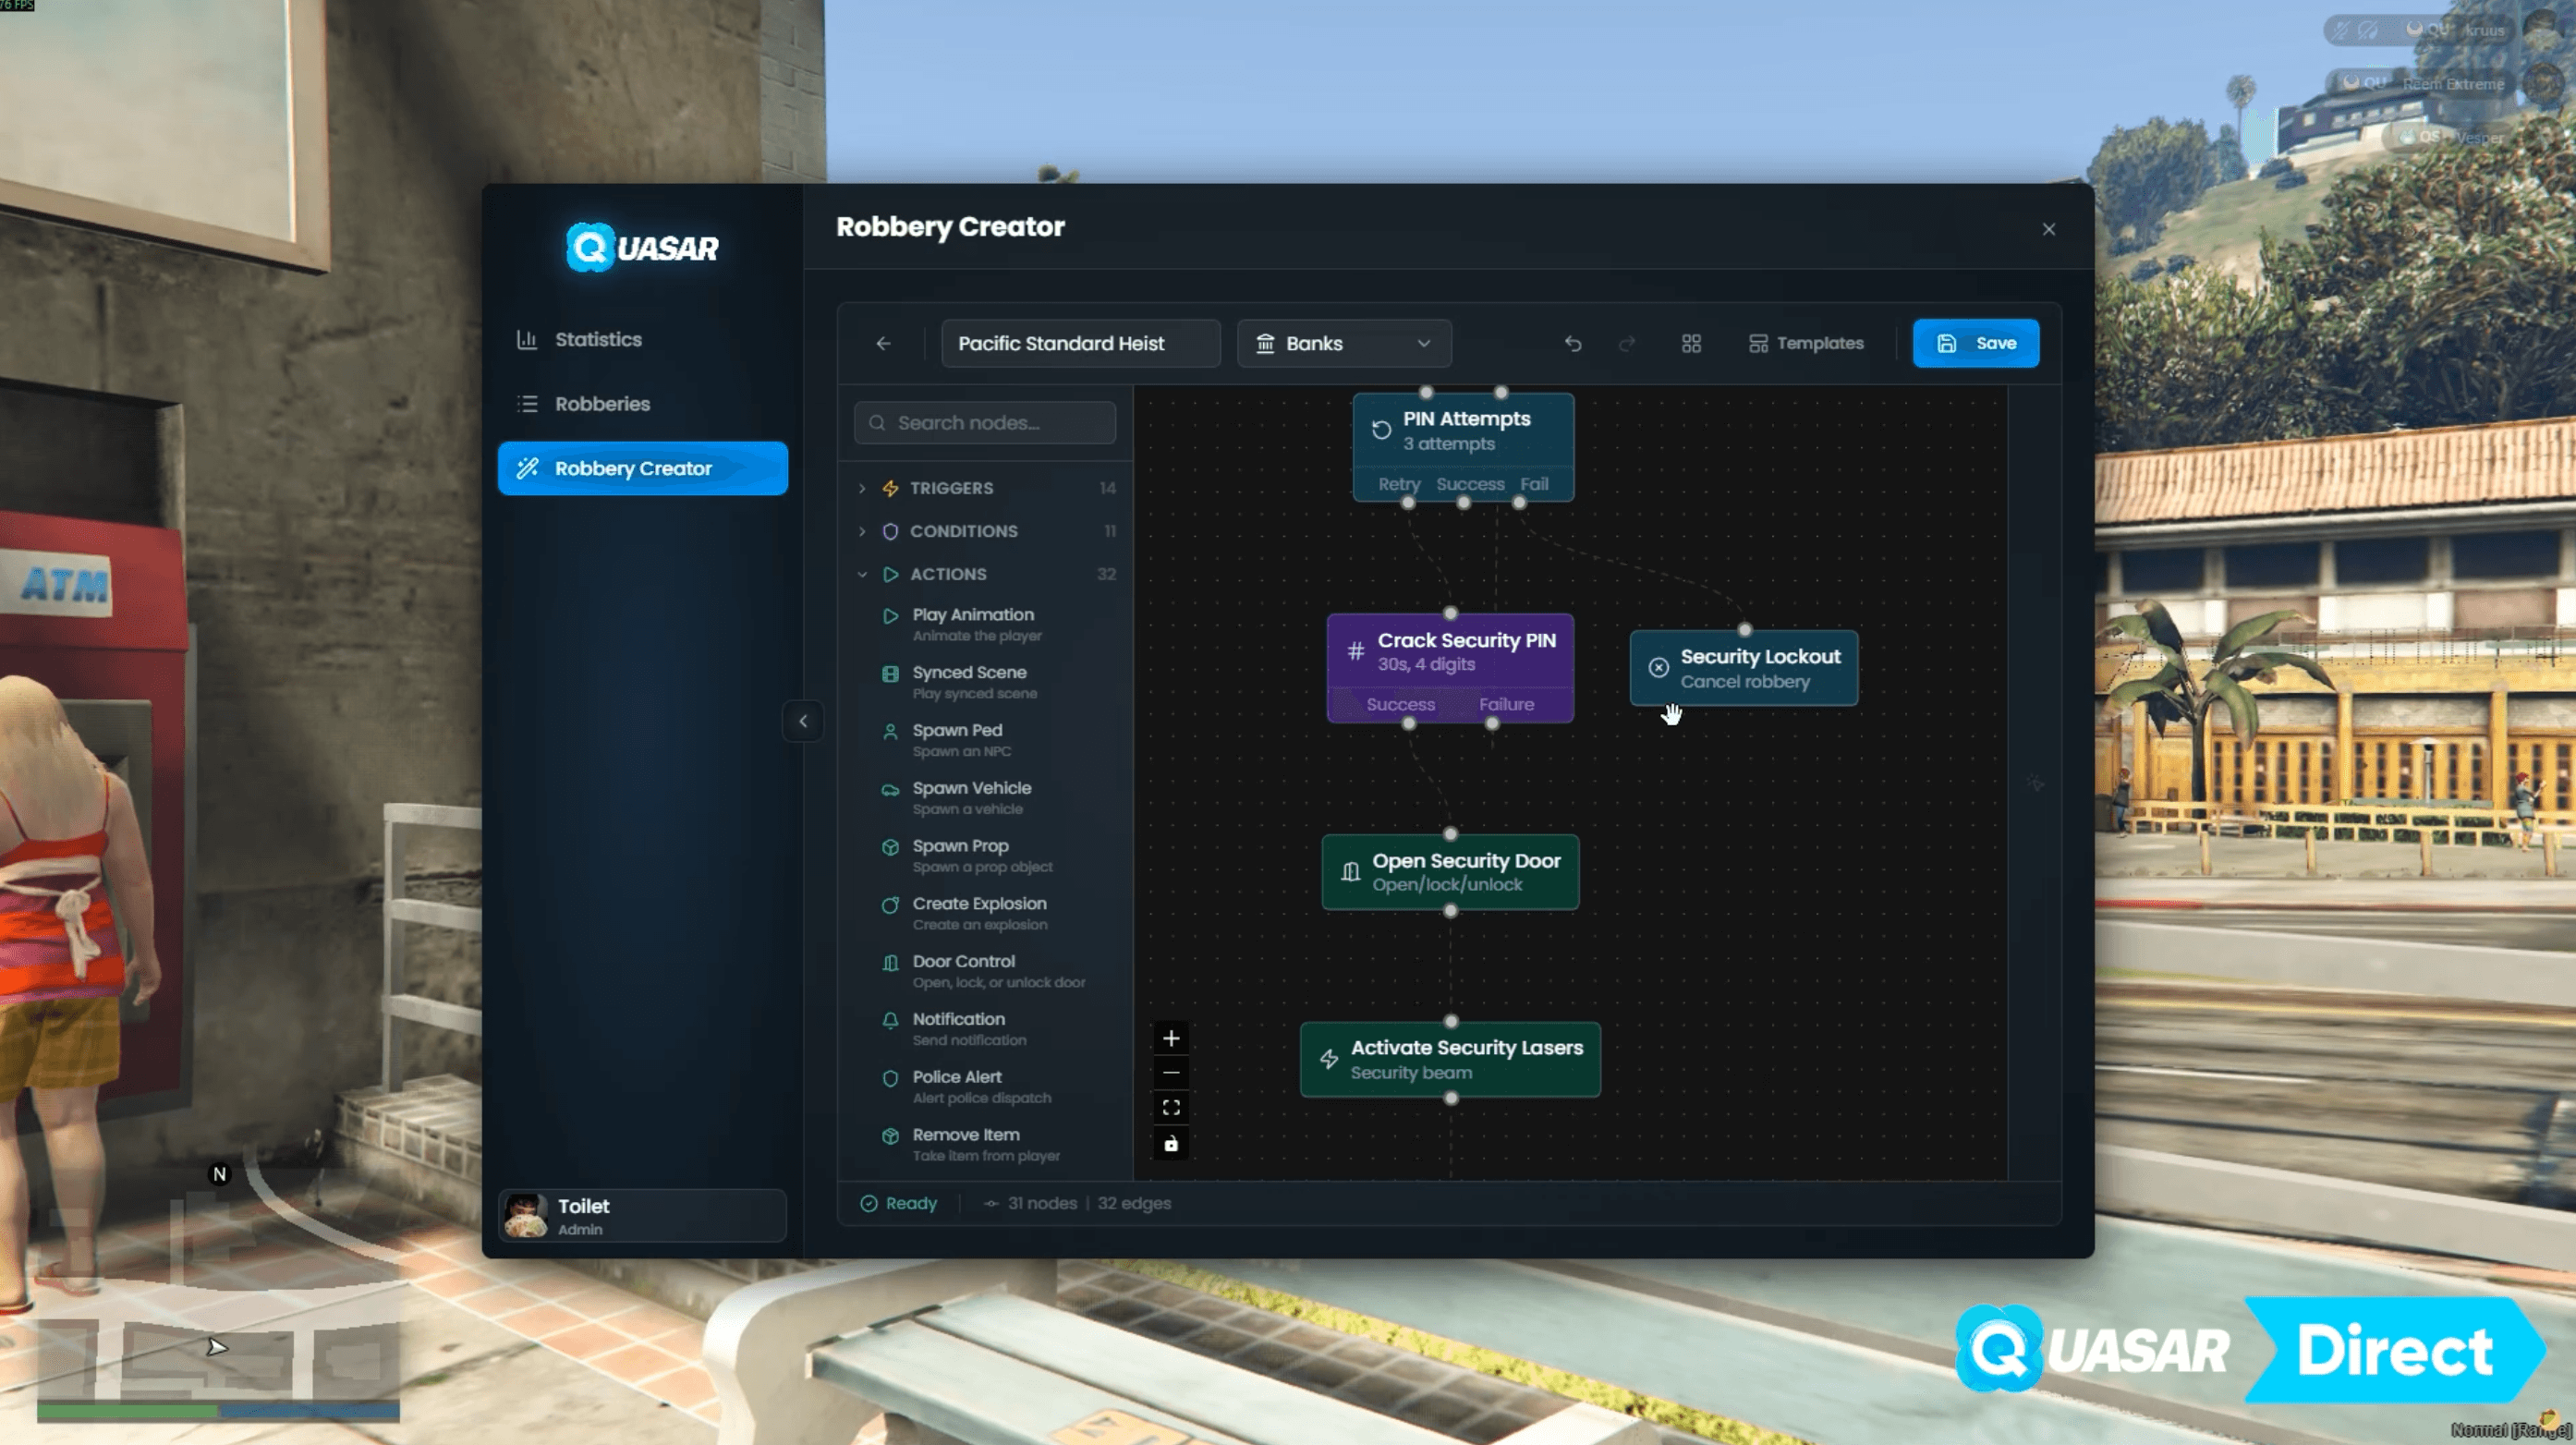This screenshot has height=1445, width=2576.
Task: Zoom out using the canvas minus icon
Action: (x=1170, y=1072)
